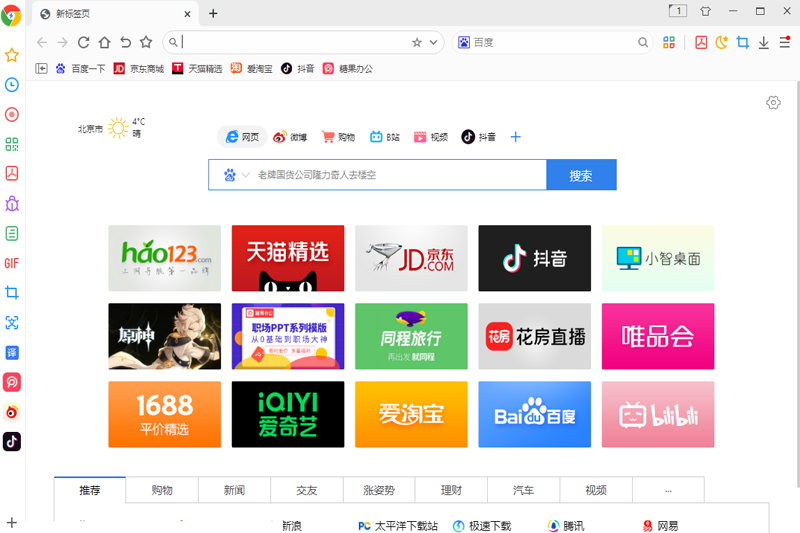Open the 同程旅行 tile
800x533 pixels.
(x=411, y=336)
